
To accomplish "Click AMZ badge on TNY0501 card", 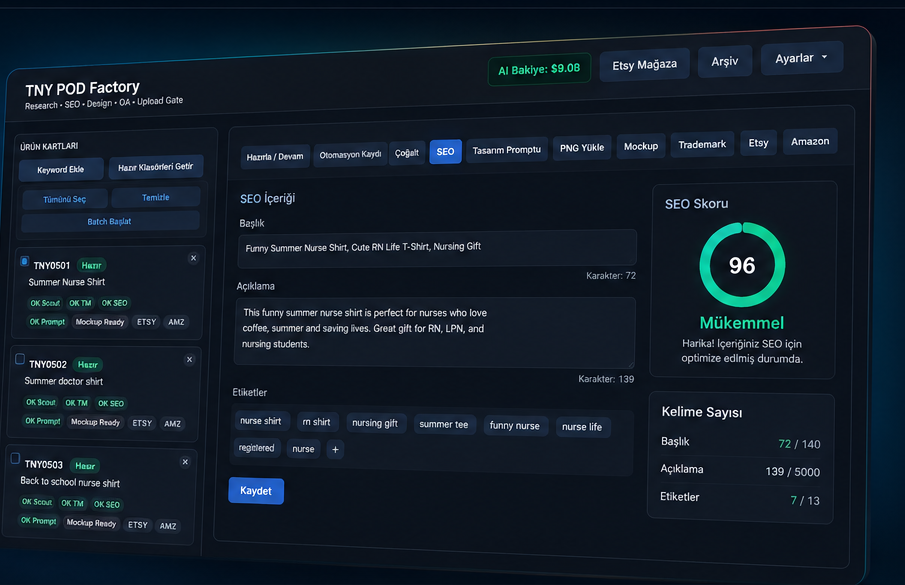I will point(177,322).
